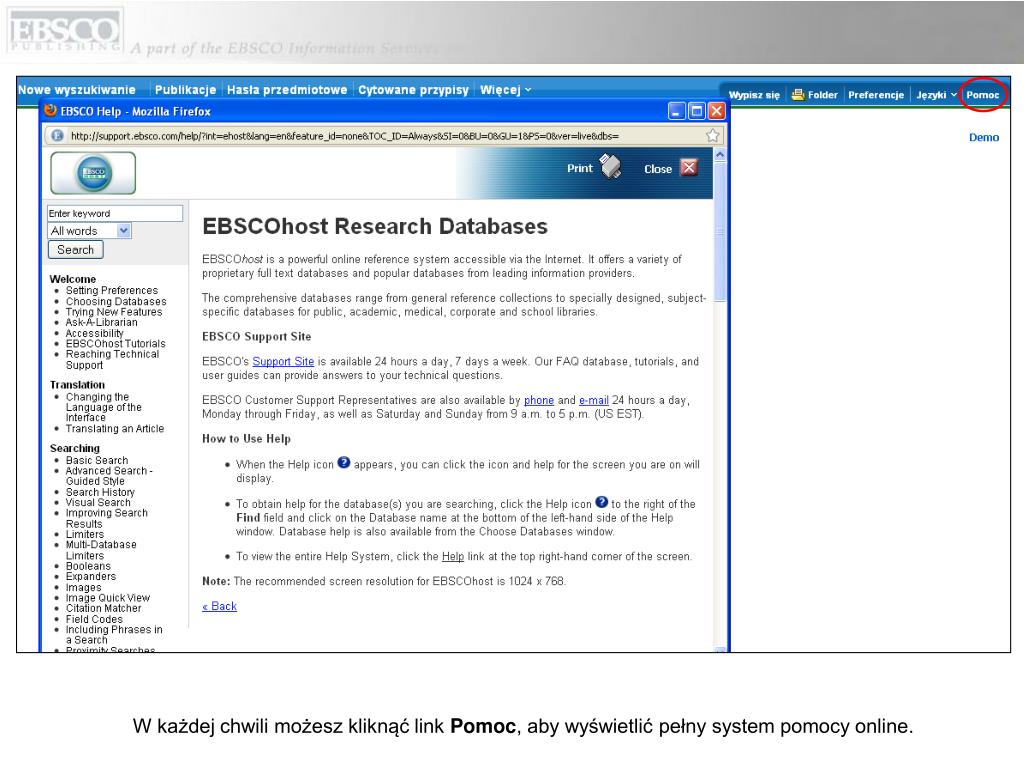Open EBSCOhost Tutorials help topic

tap(115, 344)
